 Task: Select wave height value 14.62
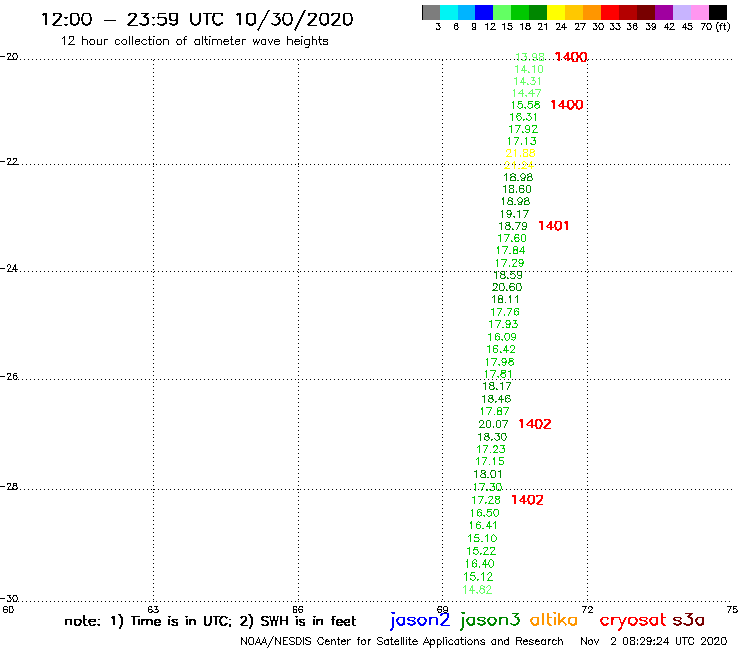(478, 590)
